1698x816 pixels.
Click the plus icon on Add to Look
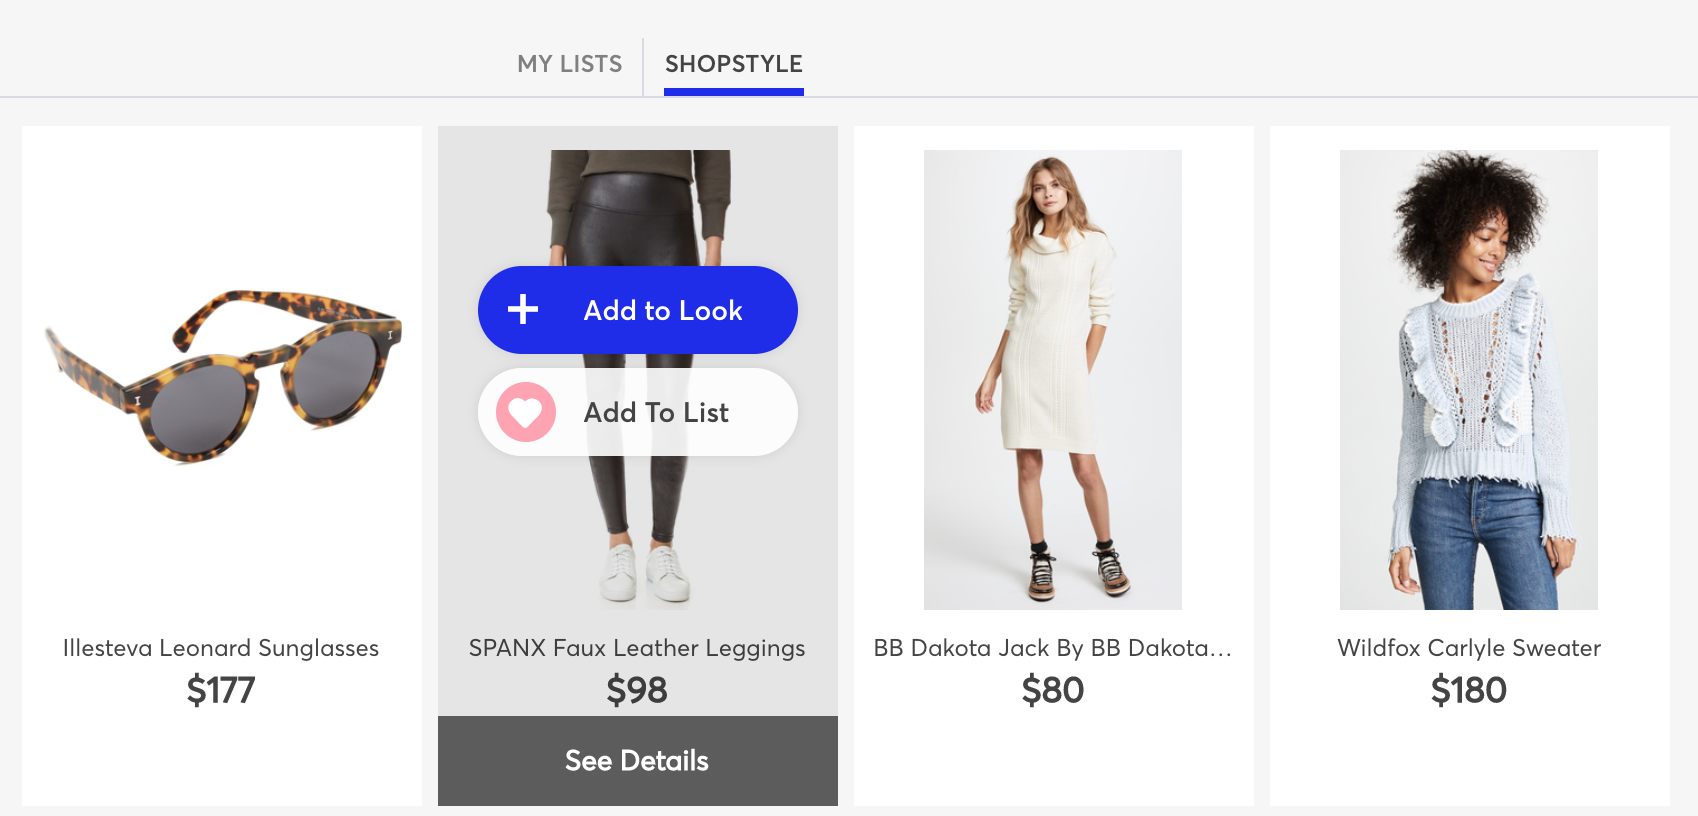point(523,310)
